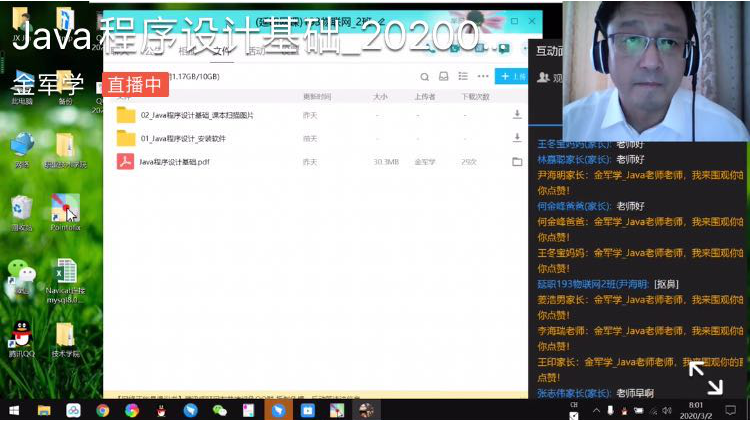
Task: Switch file list view mode icon
Action: (x=463, y=76)
